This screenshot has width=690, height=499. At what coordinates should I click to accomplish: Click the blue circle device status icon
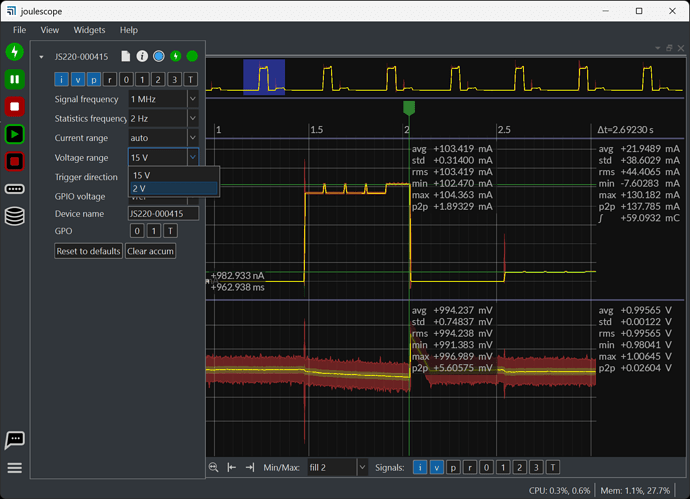tap(158, 56)
